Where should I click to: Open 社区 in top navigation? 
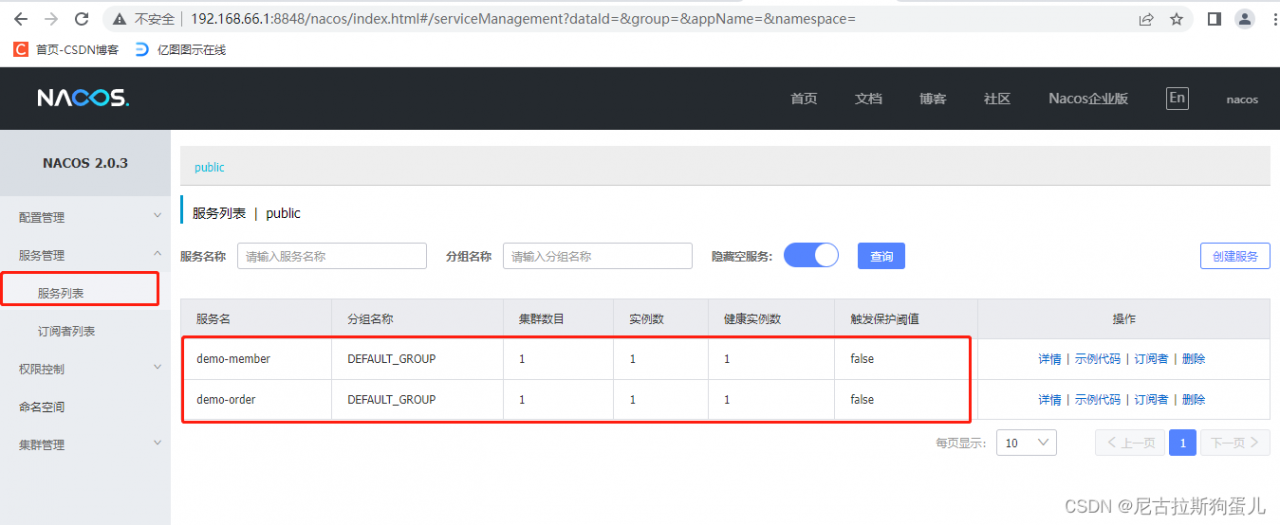(x=997, y=98)
